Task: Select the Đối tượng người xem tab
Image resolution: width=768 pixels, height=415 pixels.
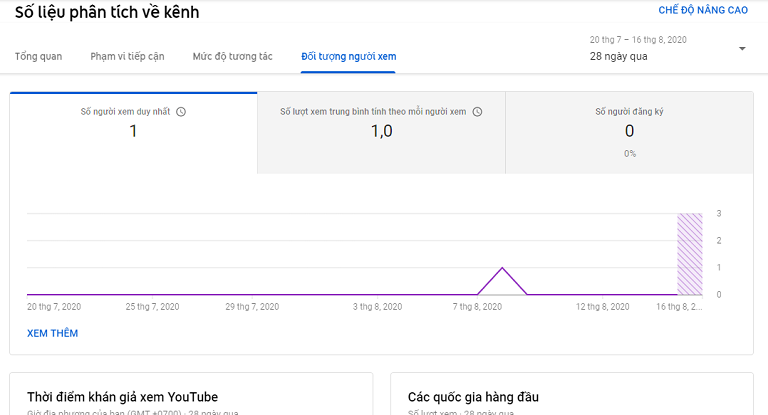Action: (x=348, y=56)
